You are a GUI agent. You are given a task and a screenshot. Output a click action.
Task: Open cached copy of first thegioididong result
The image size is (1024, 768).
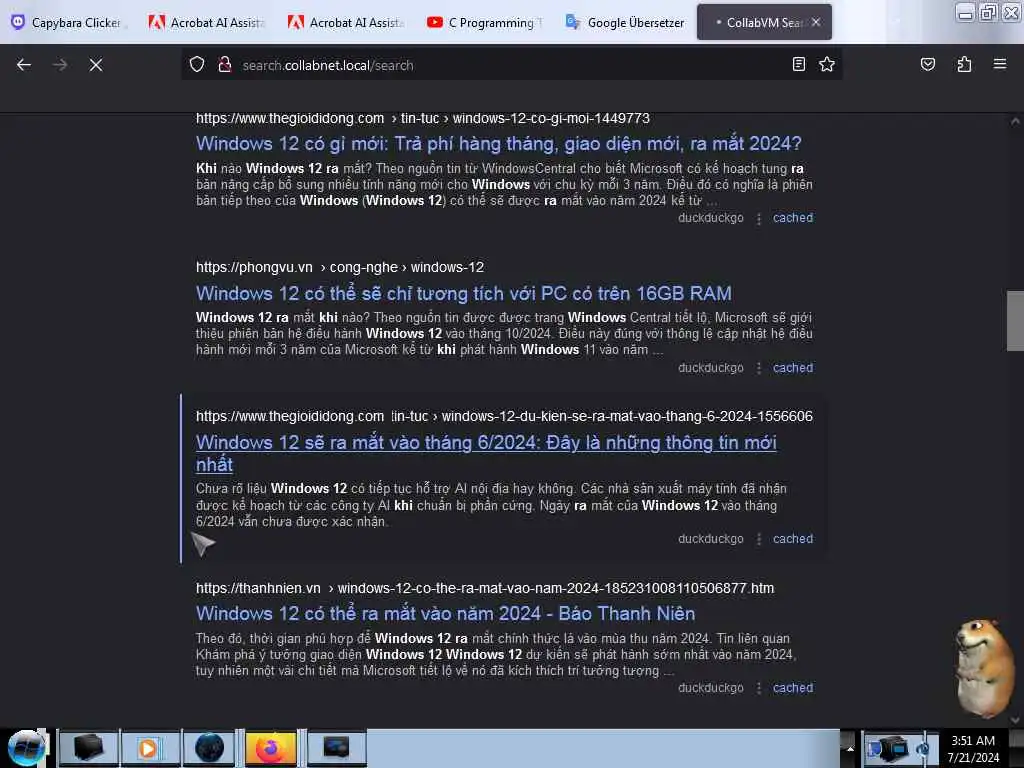[x=793, y=218]
